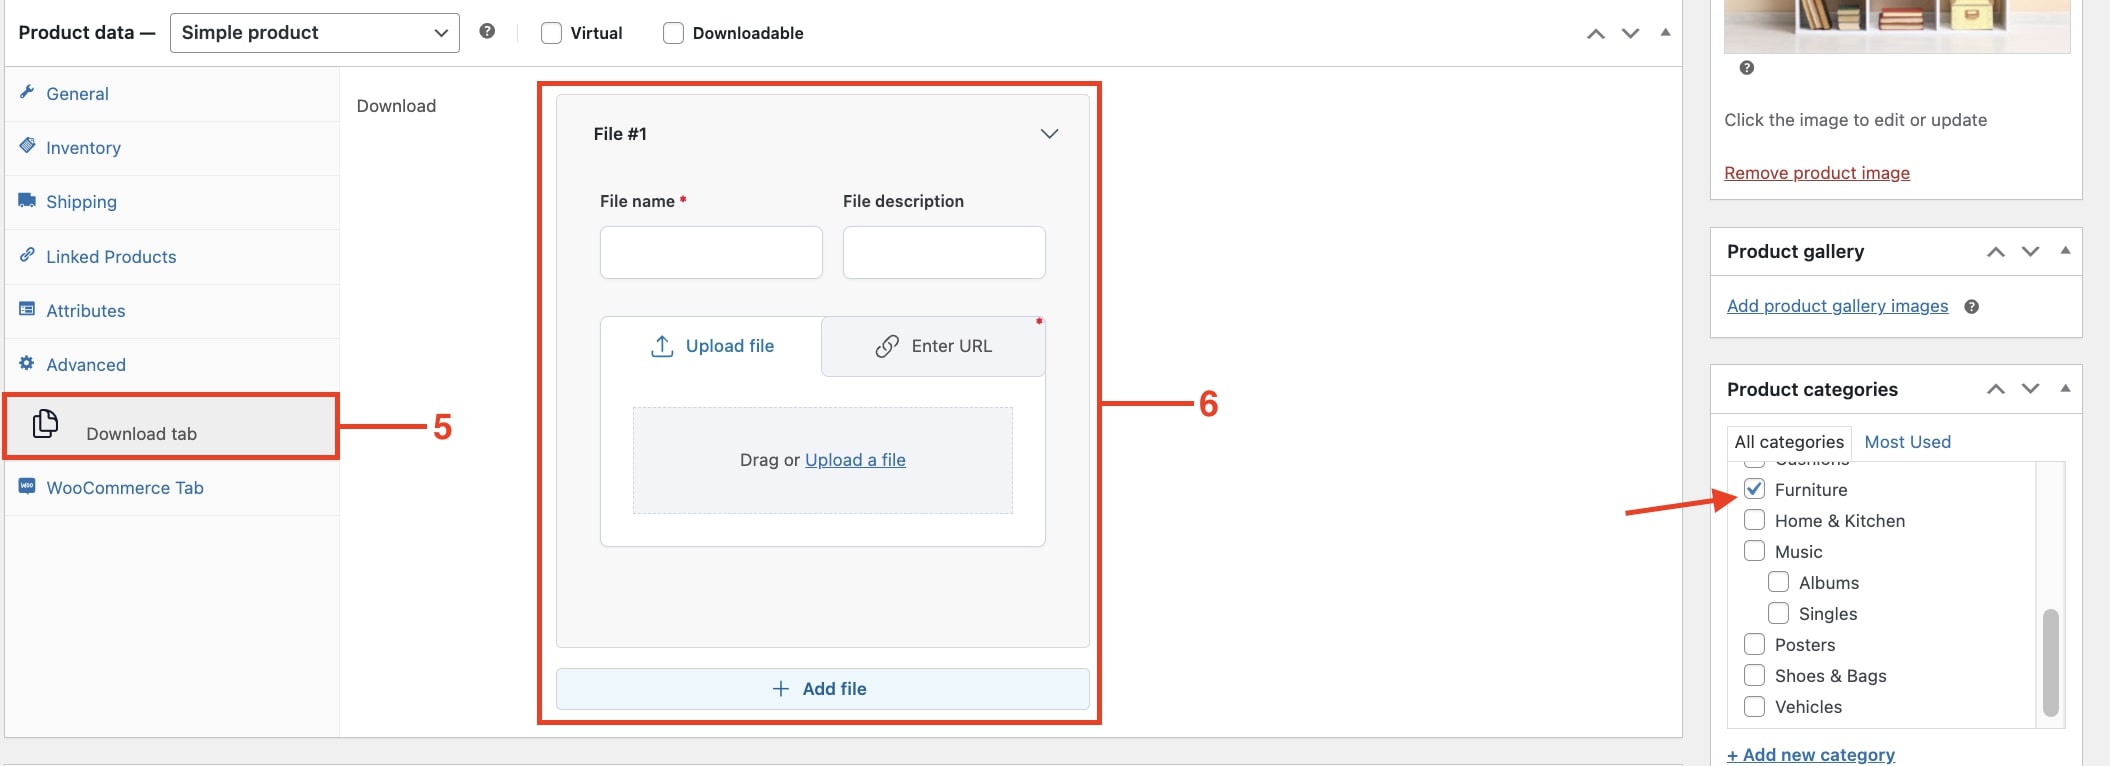Click the Add file button
This screenshot has height=766, width=2110.
tap(822, 689)
